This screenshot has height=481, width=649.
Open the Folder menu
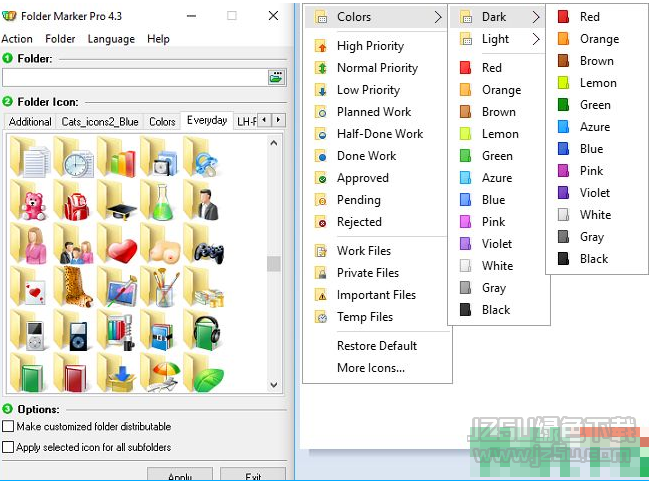click(60, 39)
